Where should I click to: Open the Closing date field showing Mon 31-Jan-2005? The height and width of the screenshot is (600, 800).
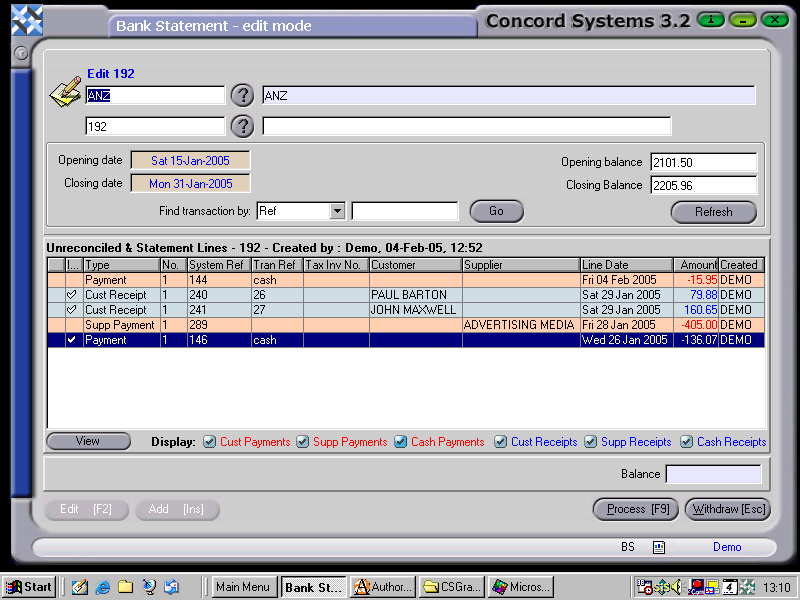pyautogui.click(x=190, y=183)
